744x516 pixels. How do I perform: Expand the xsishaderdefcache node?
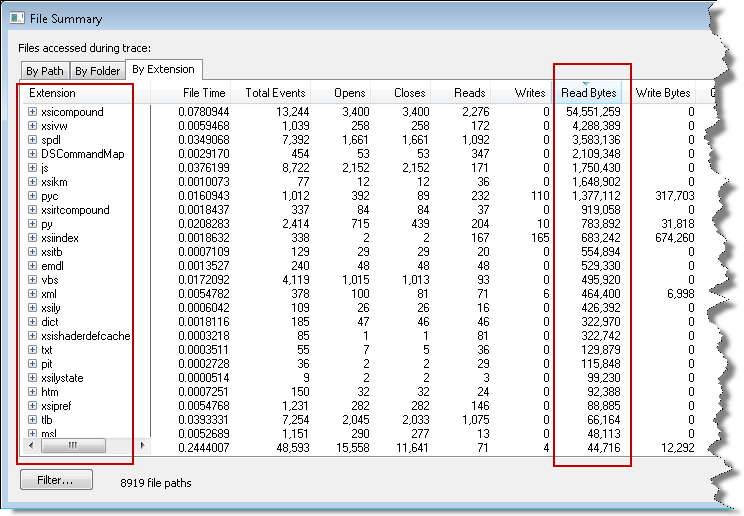tap(33, 336)
